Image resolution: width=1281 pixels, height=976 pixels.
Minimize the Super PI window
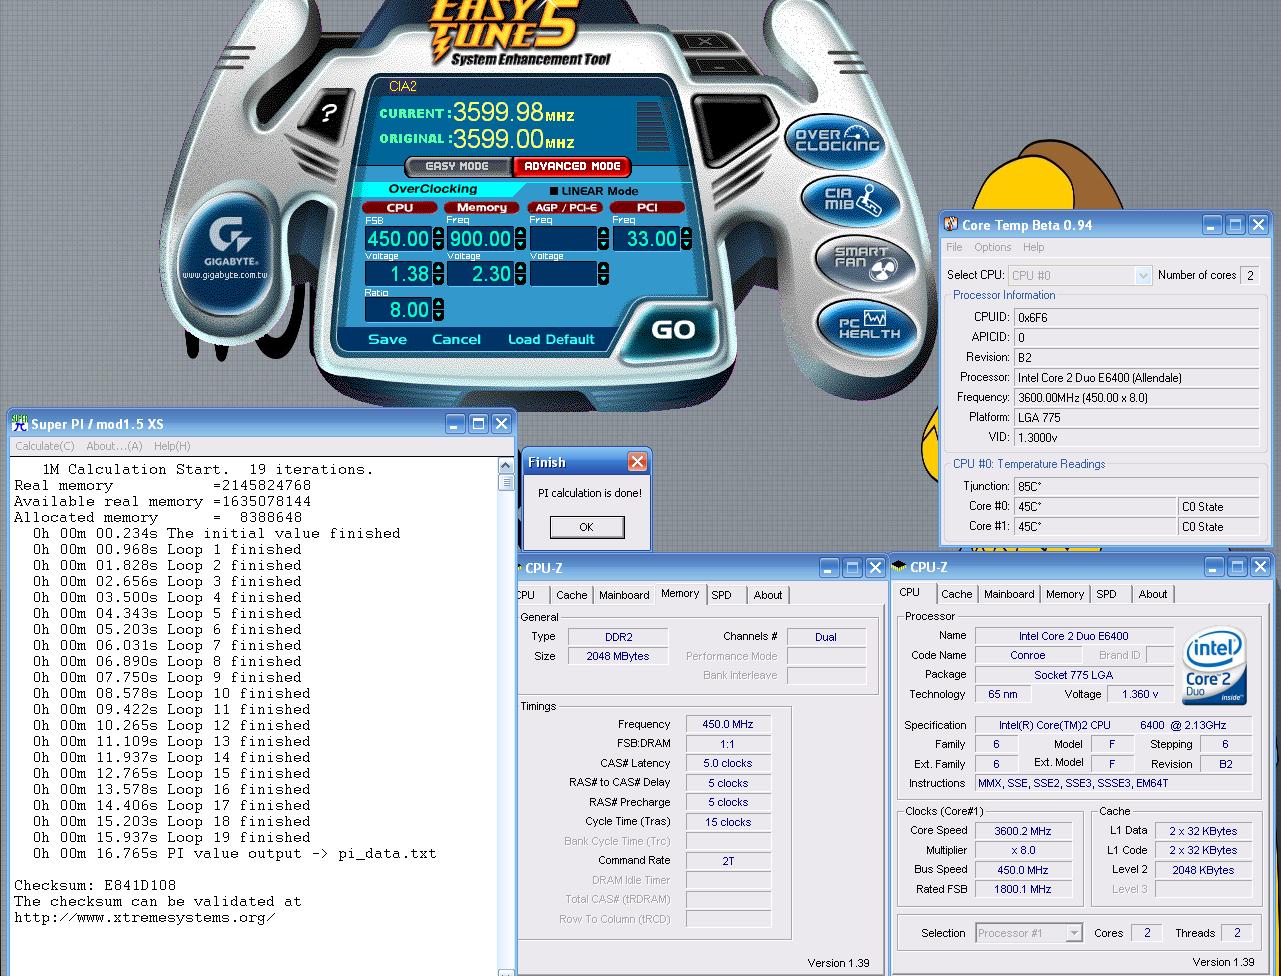point(455,424)
